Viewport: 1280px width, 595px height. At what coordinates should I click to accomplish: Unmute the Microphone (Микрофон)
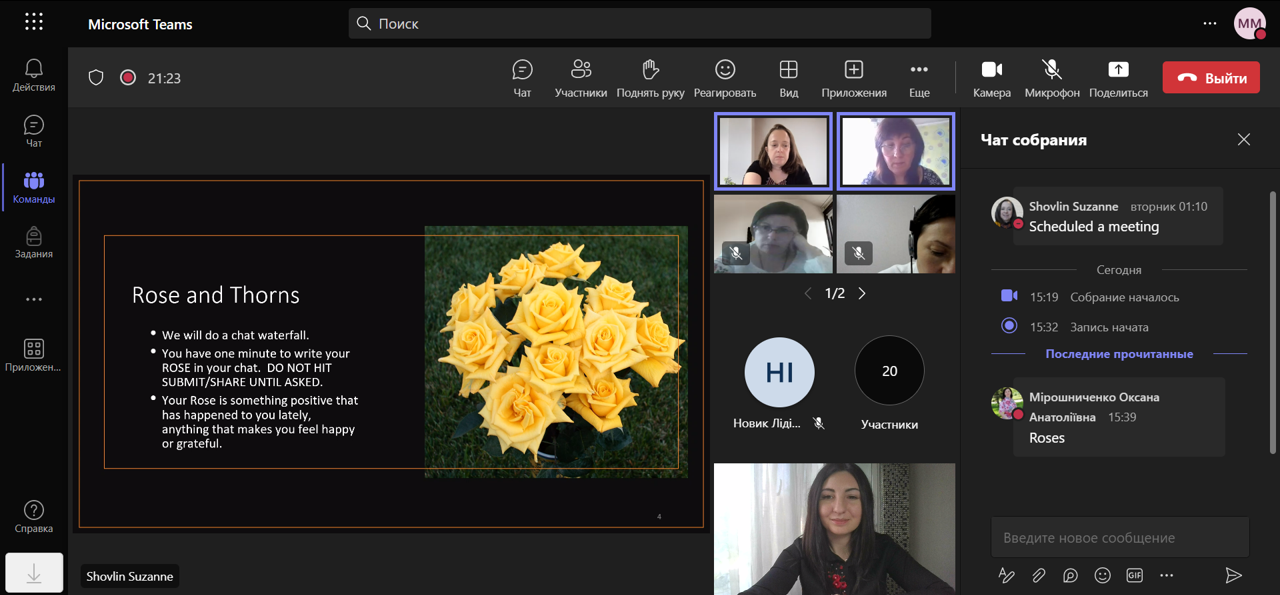pos(1052,78)
